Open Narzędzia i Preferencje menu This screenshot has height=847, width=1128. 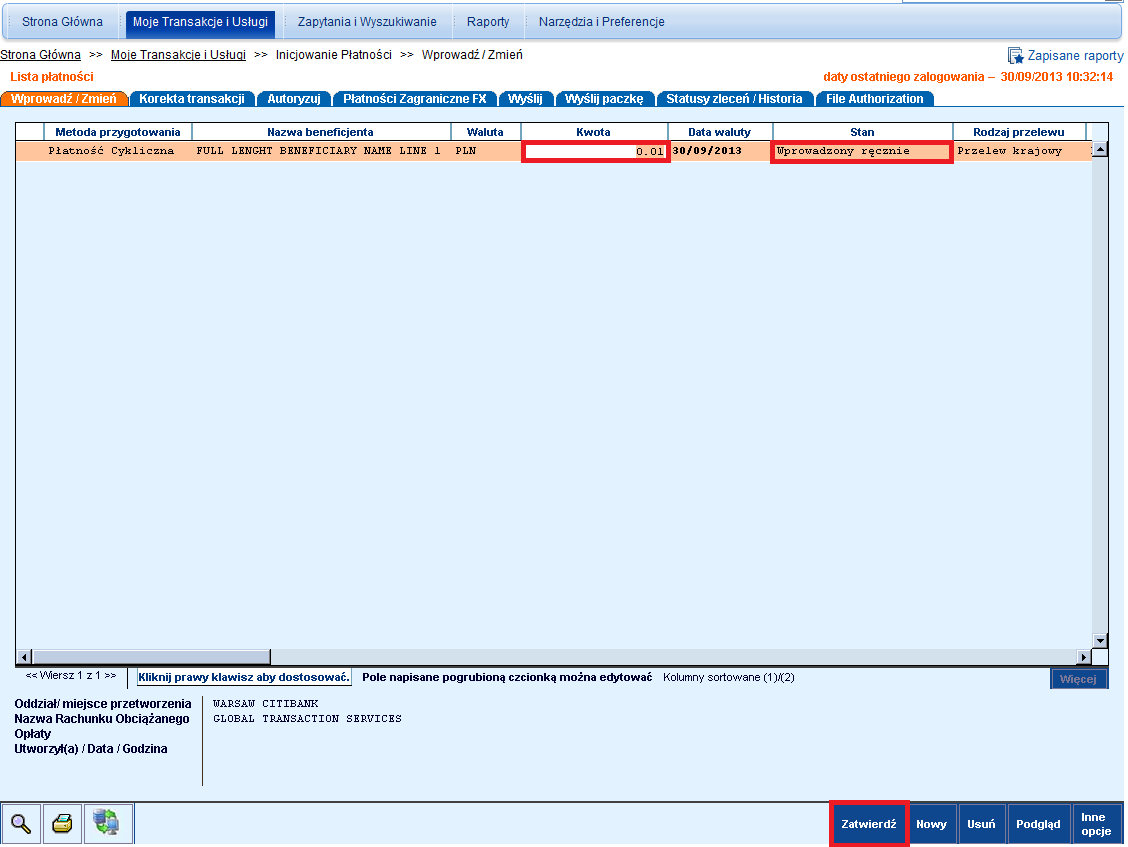tap(601, 22)
